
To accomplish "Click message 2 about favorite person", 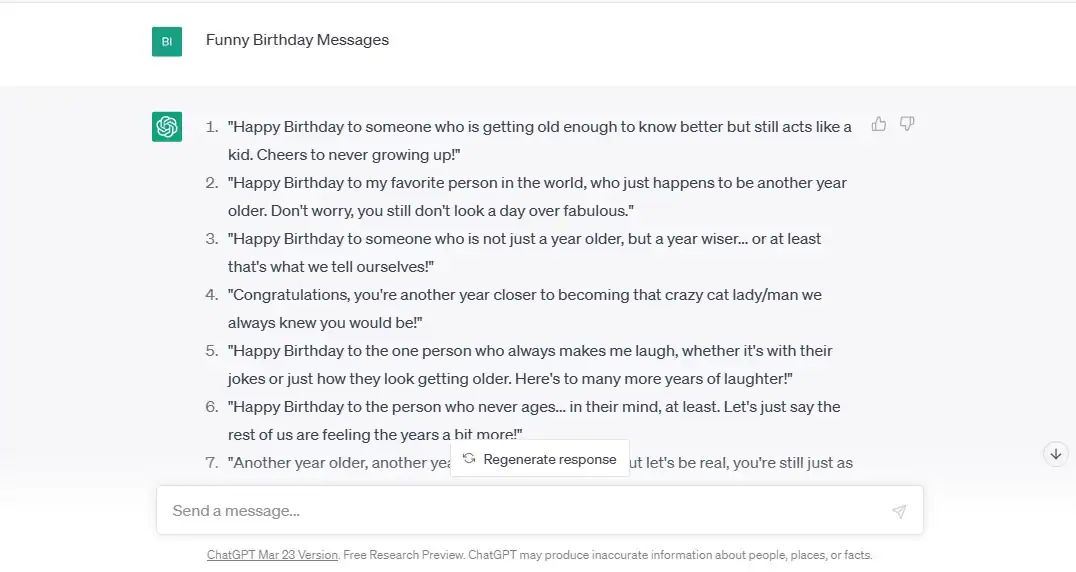I will click(537, 197).
